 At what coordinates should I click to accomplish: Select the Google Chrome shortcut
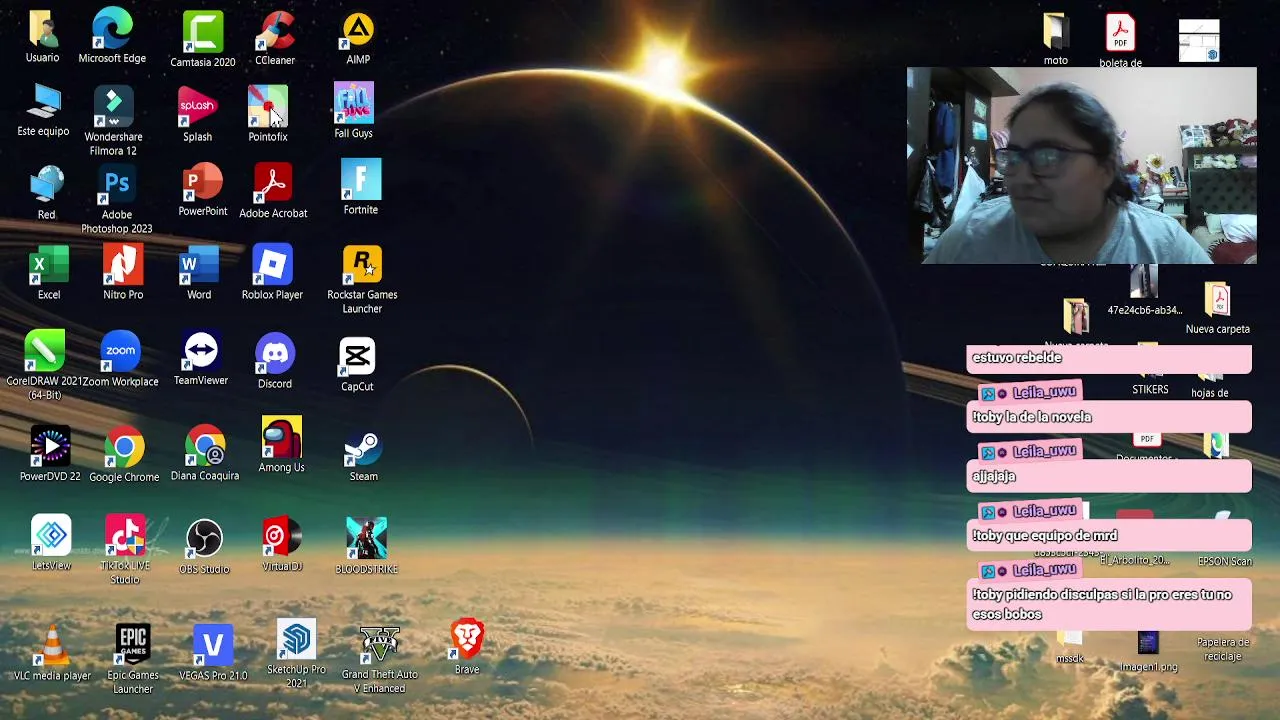tap(124, 447)
